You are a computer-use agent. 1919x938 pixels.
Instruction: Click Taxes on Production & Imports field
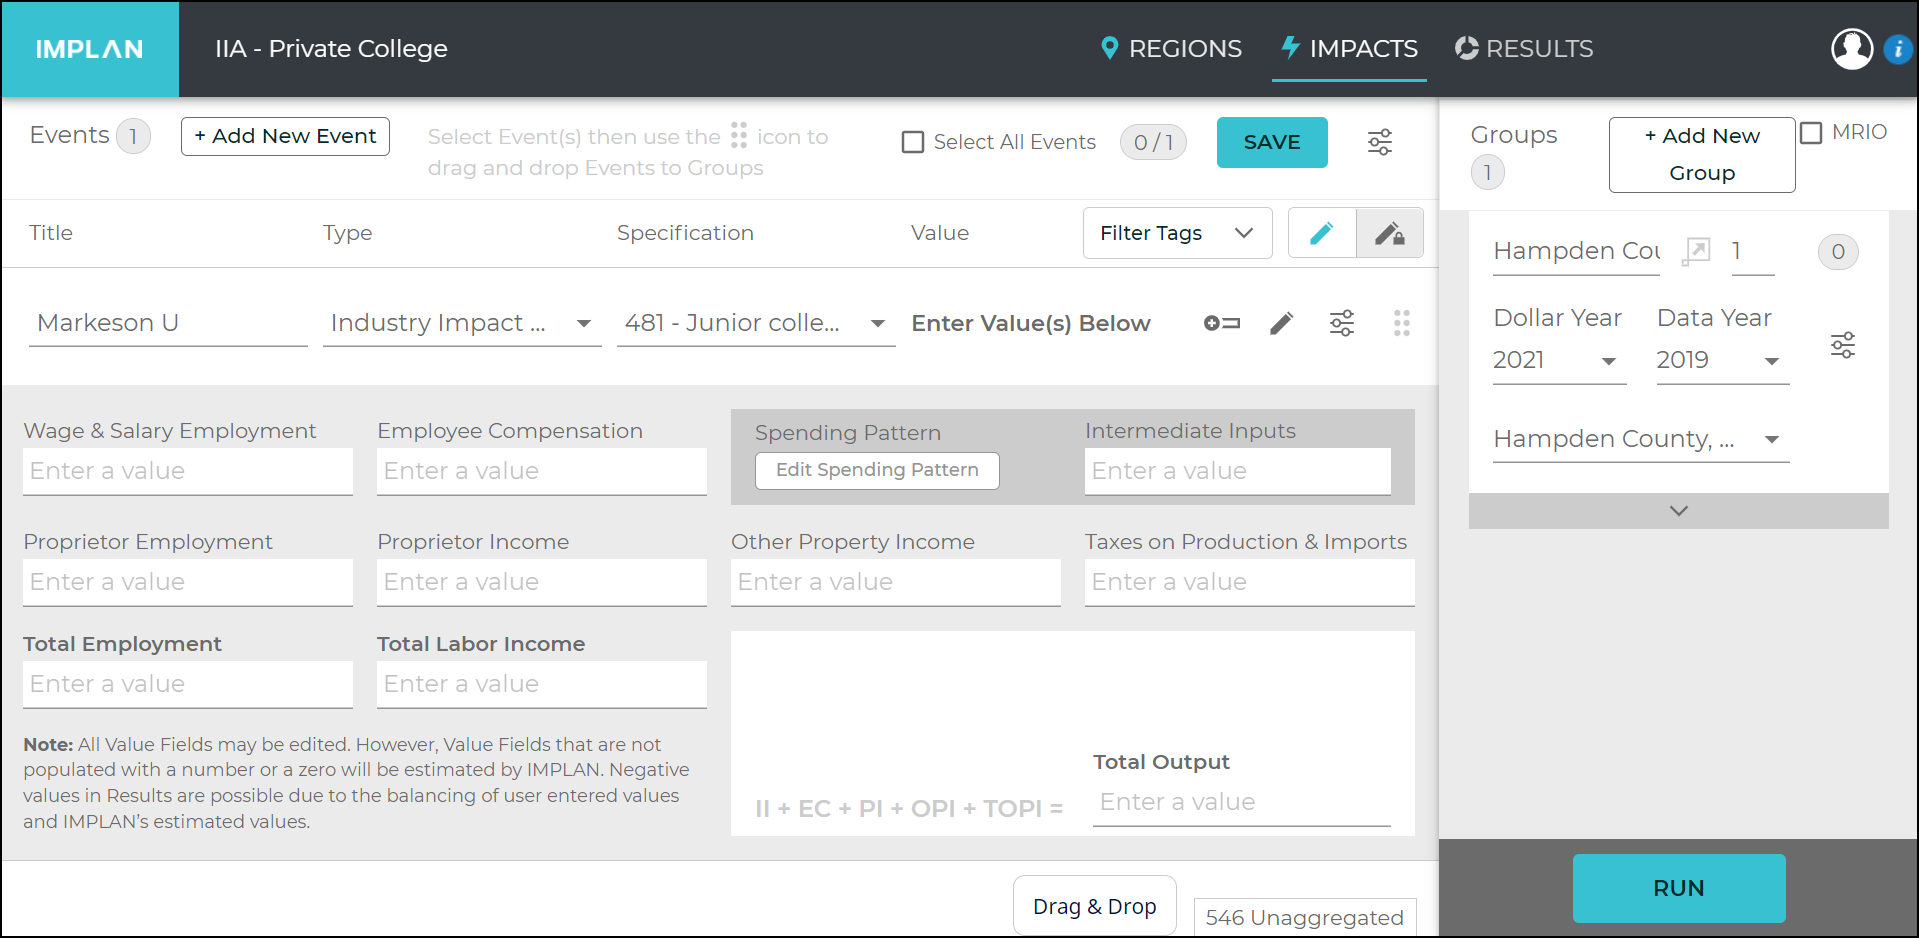click(x=1250, y=582)
